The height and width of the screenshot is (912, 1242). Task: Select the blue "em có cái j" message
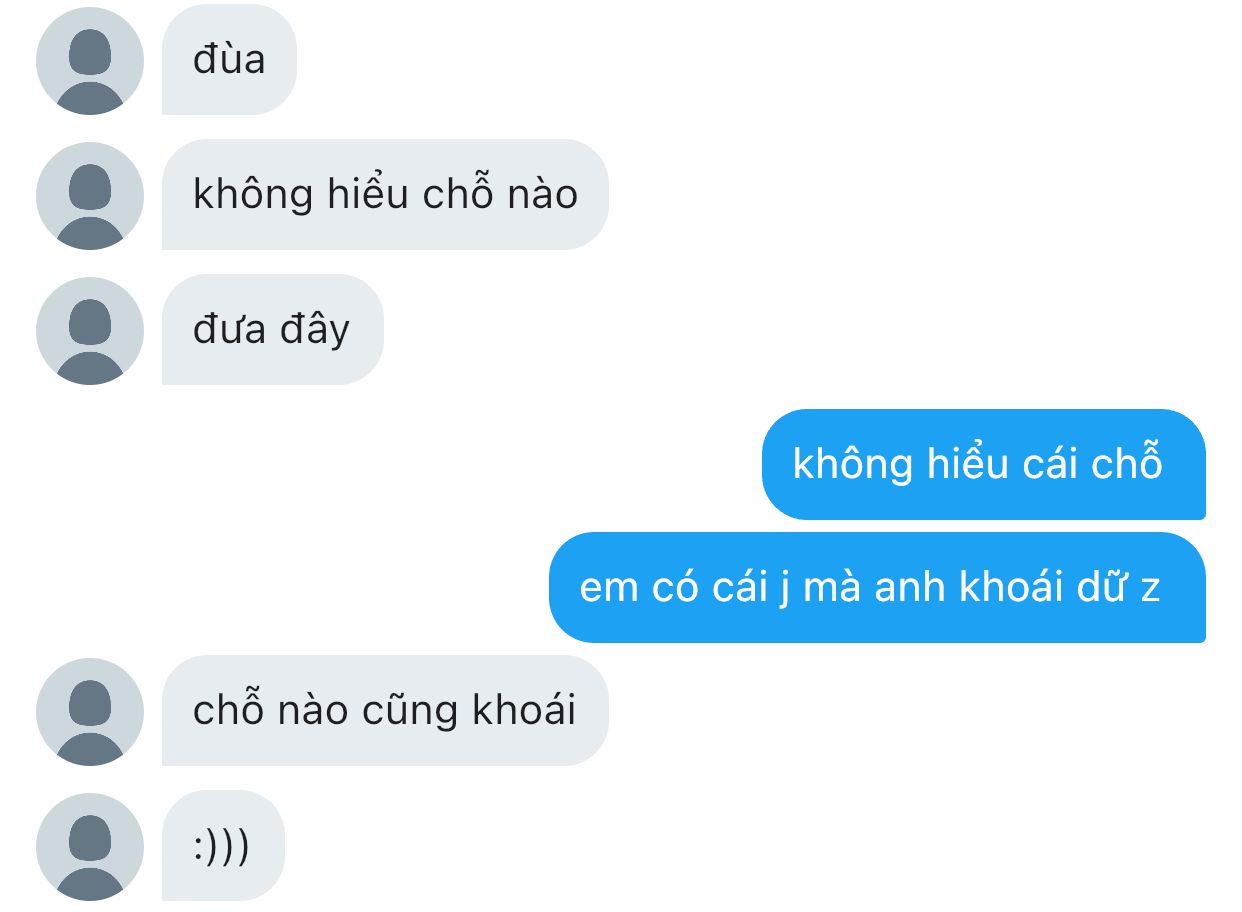pyautogui.click(x=877, y=587)
